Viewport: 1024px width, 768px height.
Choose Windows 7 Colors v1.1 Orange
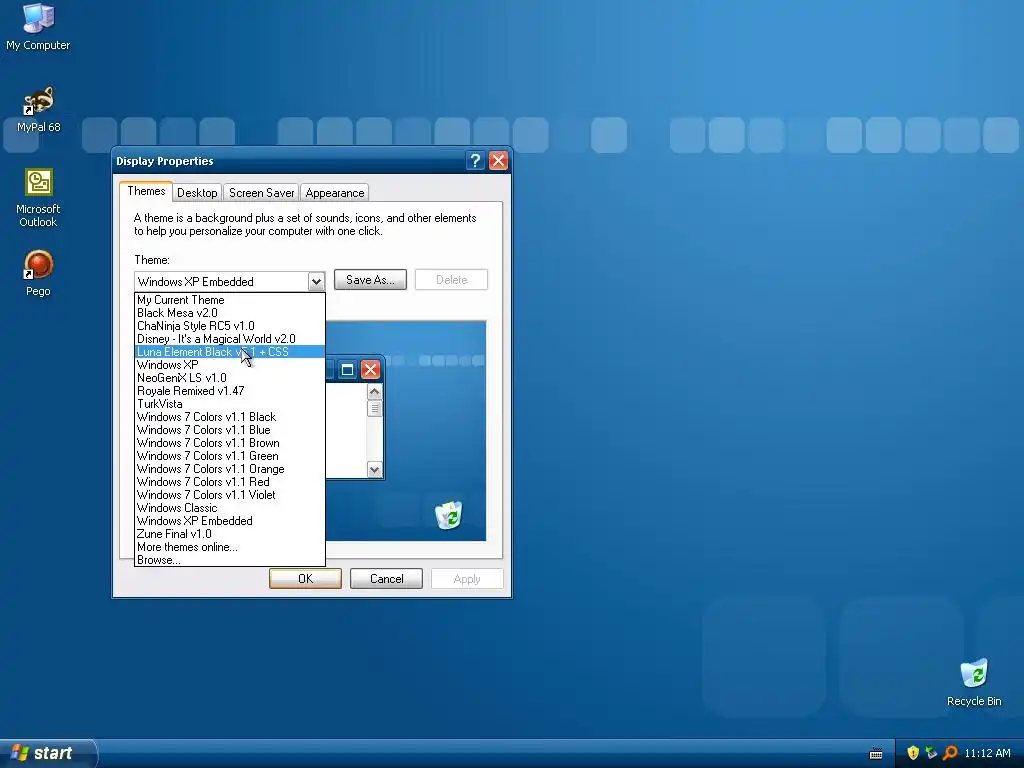[x=230, y=470]
